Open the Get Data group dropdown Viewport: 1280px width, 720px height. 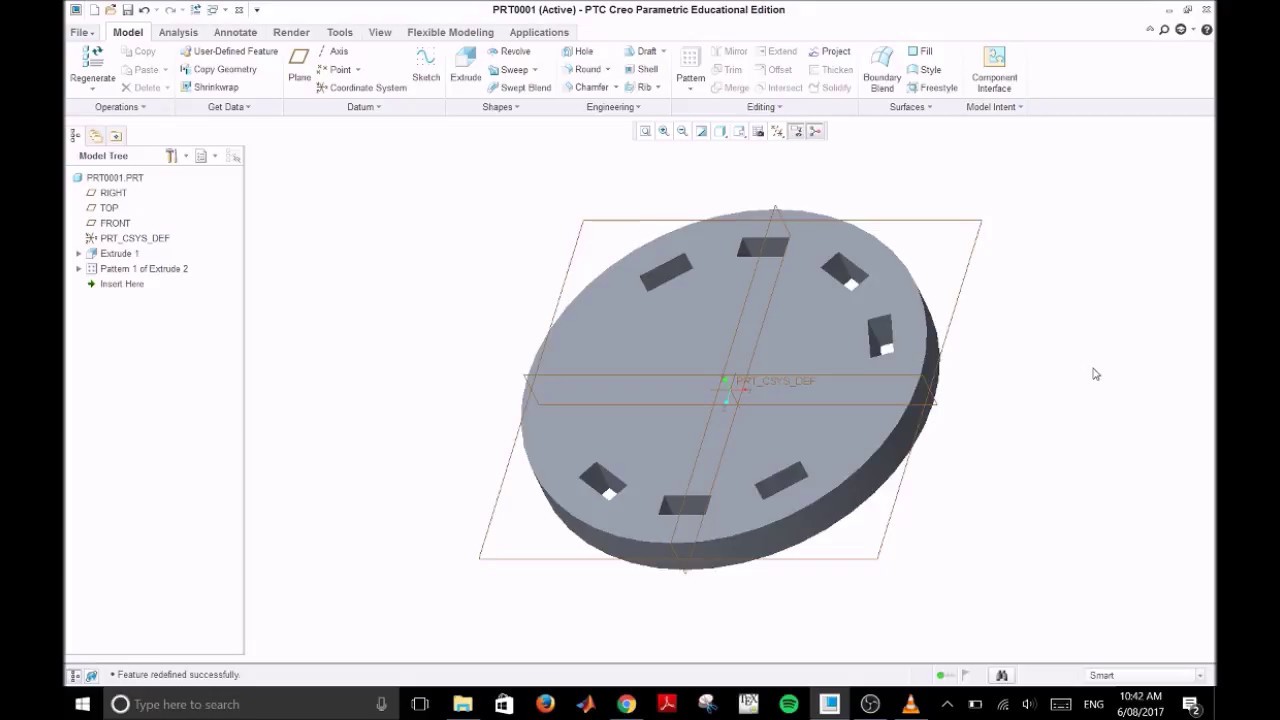tap(229, 107)
